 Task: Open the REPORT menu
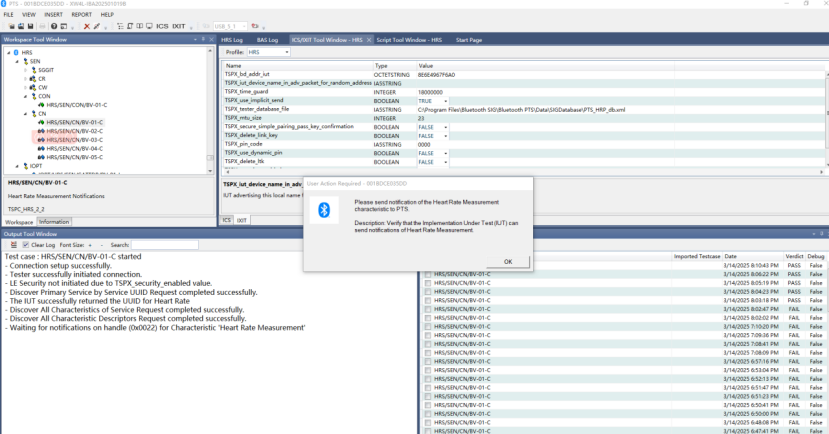click(x=81, y=15)
